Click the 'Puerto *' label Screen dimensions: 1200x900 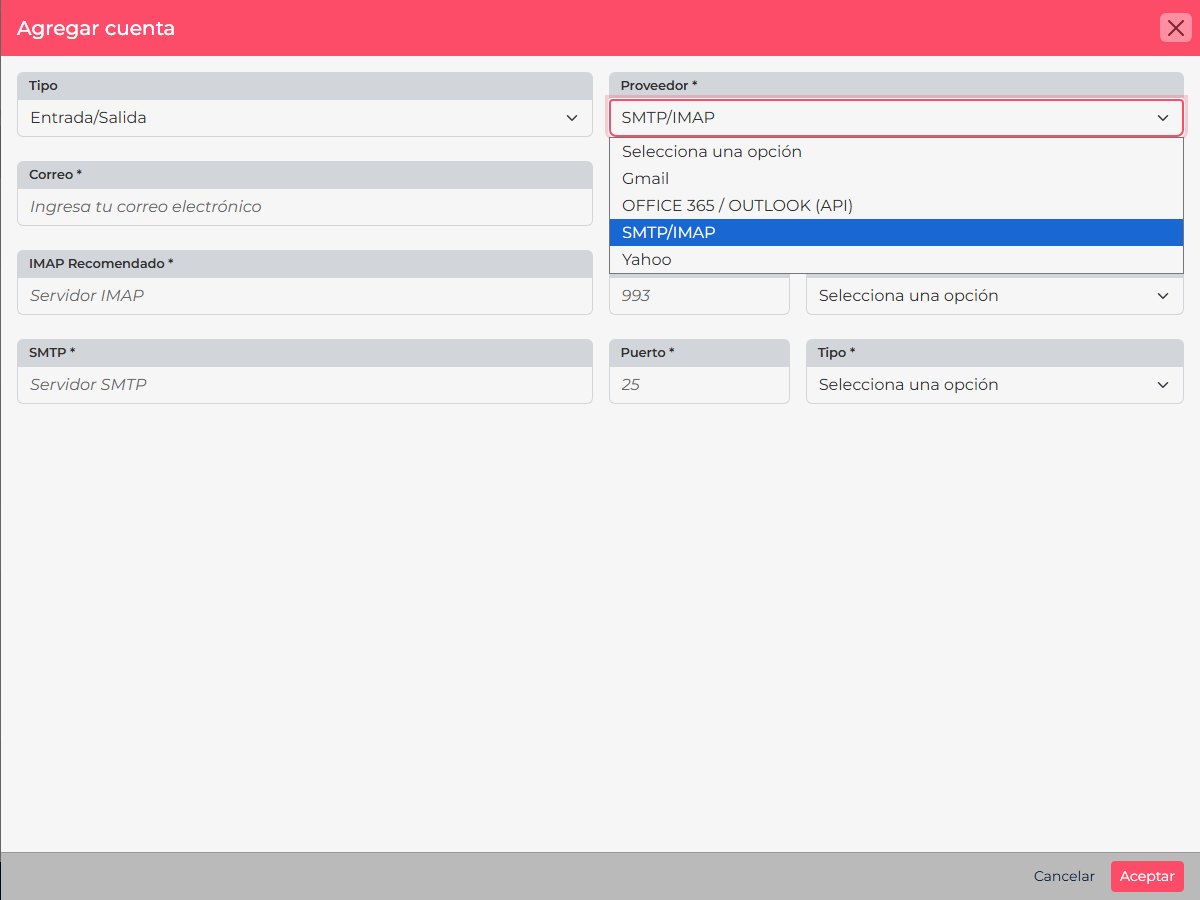point(647,352)
